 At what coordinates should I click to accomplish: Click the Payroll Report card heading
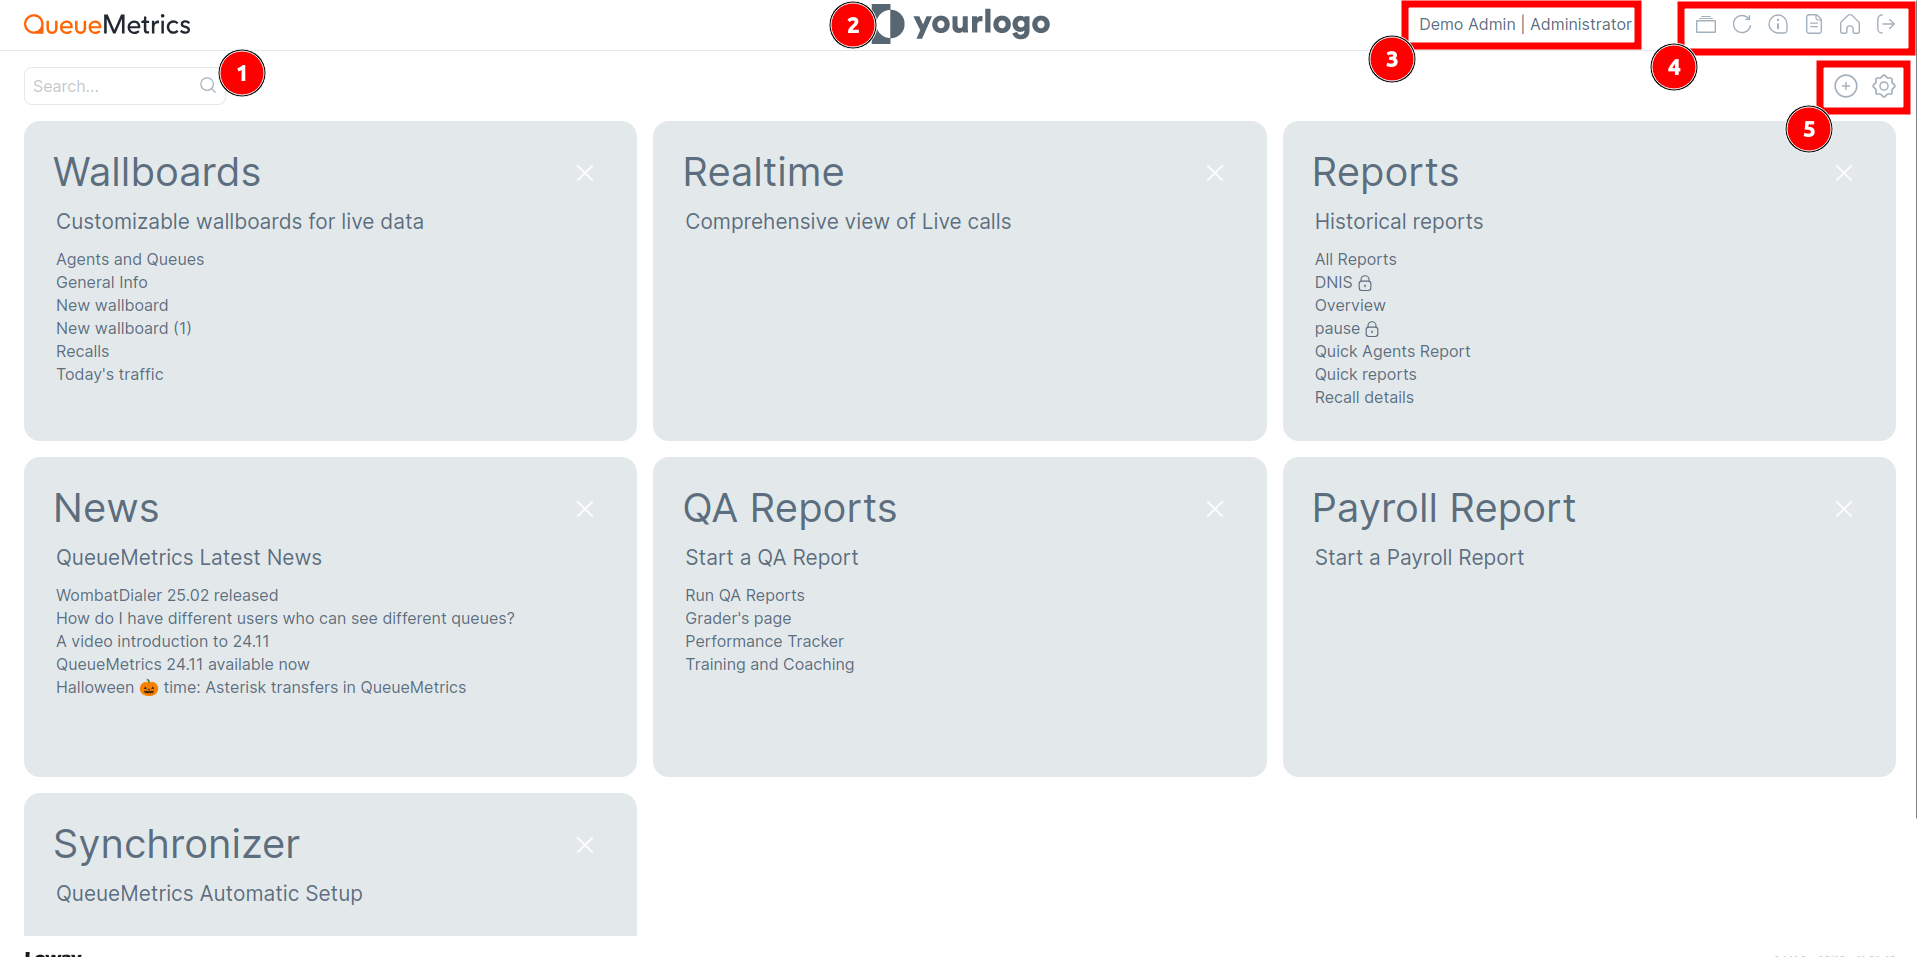[1444, 508]
